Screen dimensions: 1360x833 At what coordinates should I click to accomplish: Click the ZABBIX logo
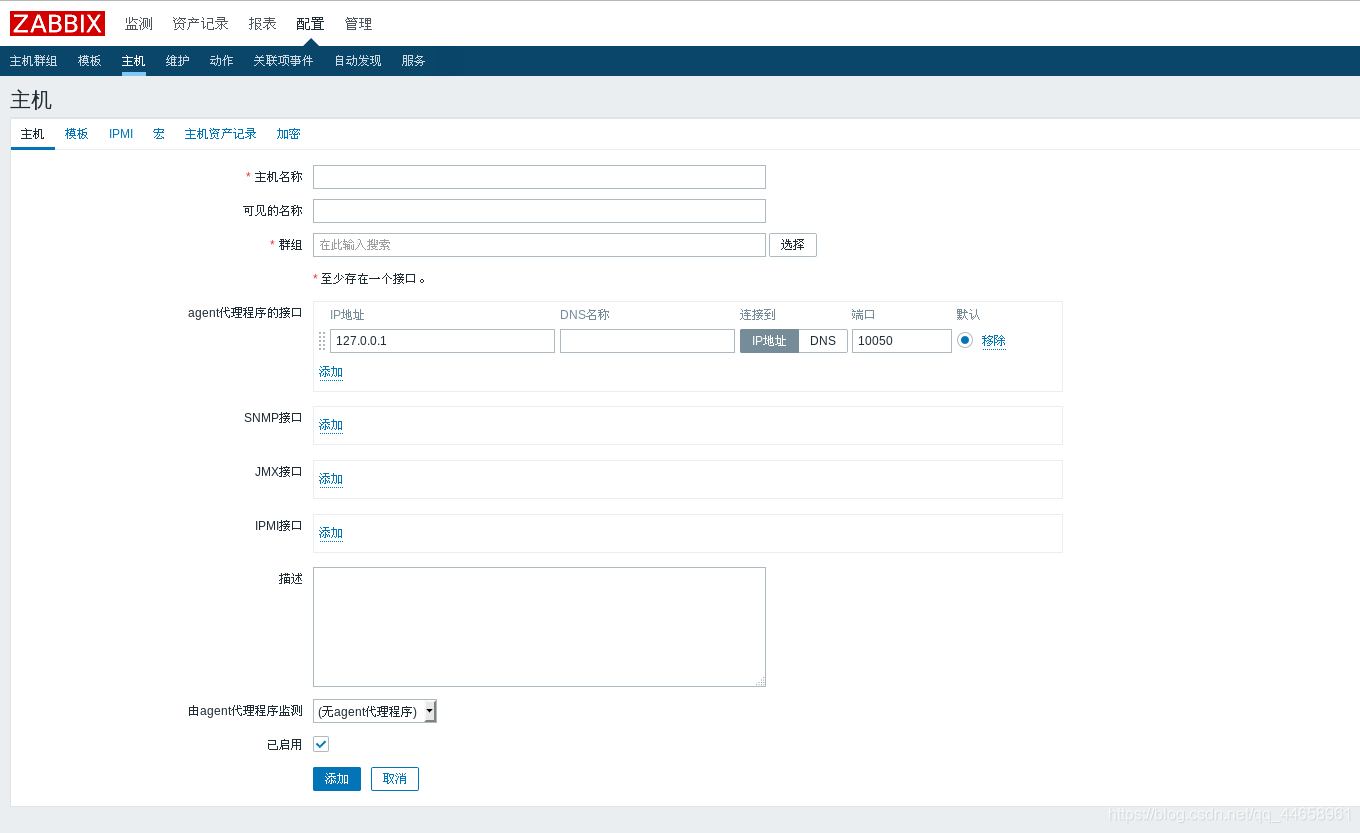tap(57, 23)
